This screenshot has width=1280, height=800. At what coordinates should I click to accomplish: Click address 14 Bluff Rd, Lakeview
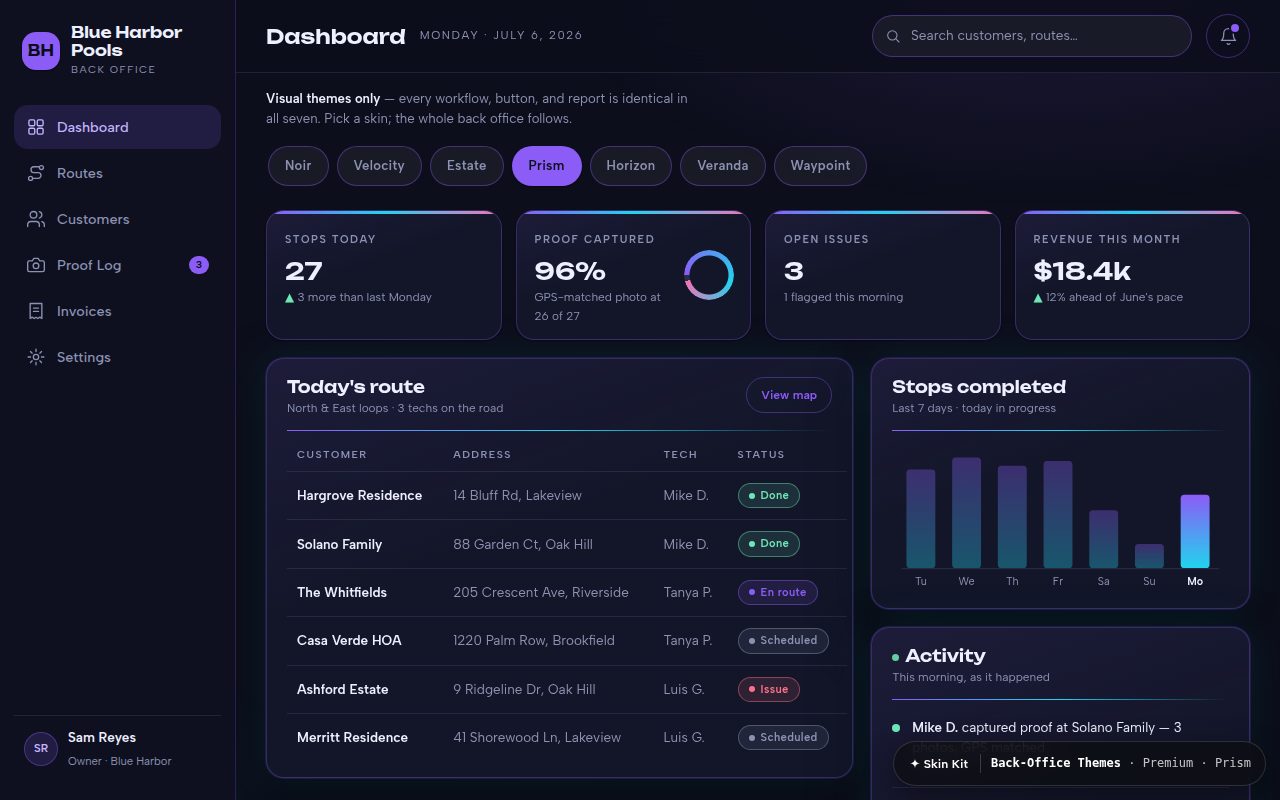pos(517,496)
